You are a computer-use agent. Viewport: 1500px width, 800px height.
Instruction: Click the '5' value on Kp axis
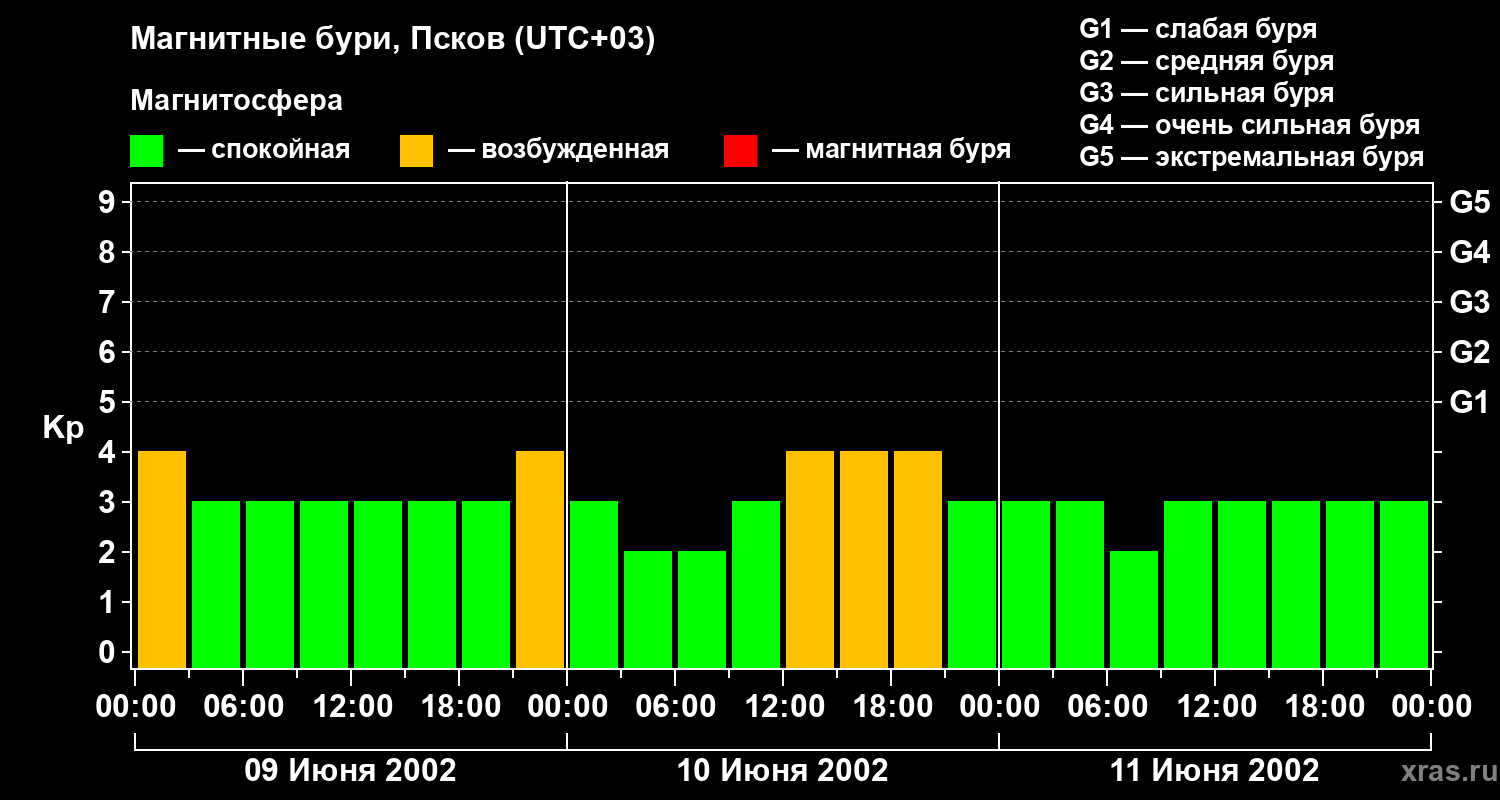[107, 403]
